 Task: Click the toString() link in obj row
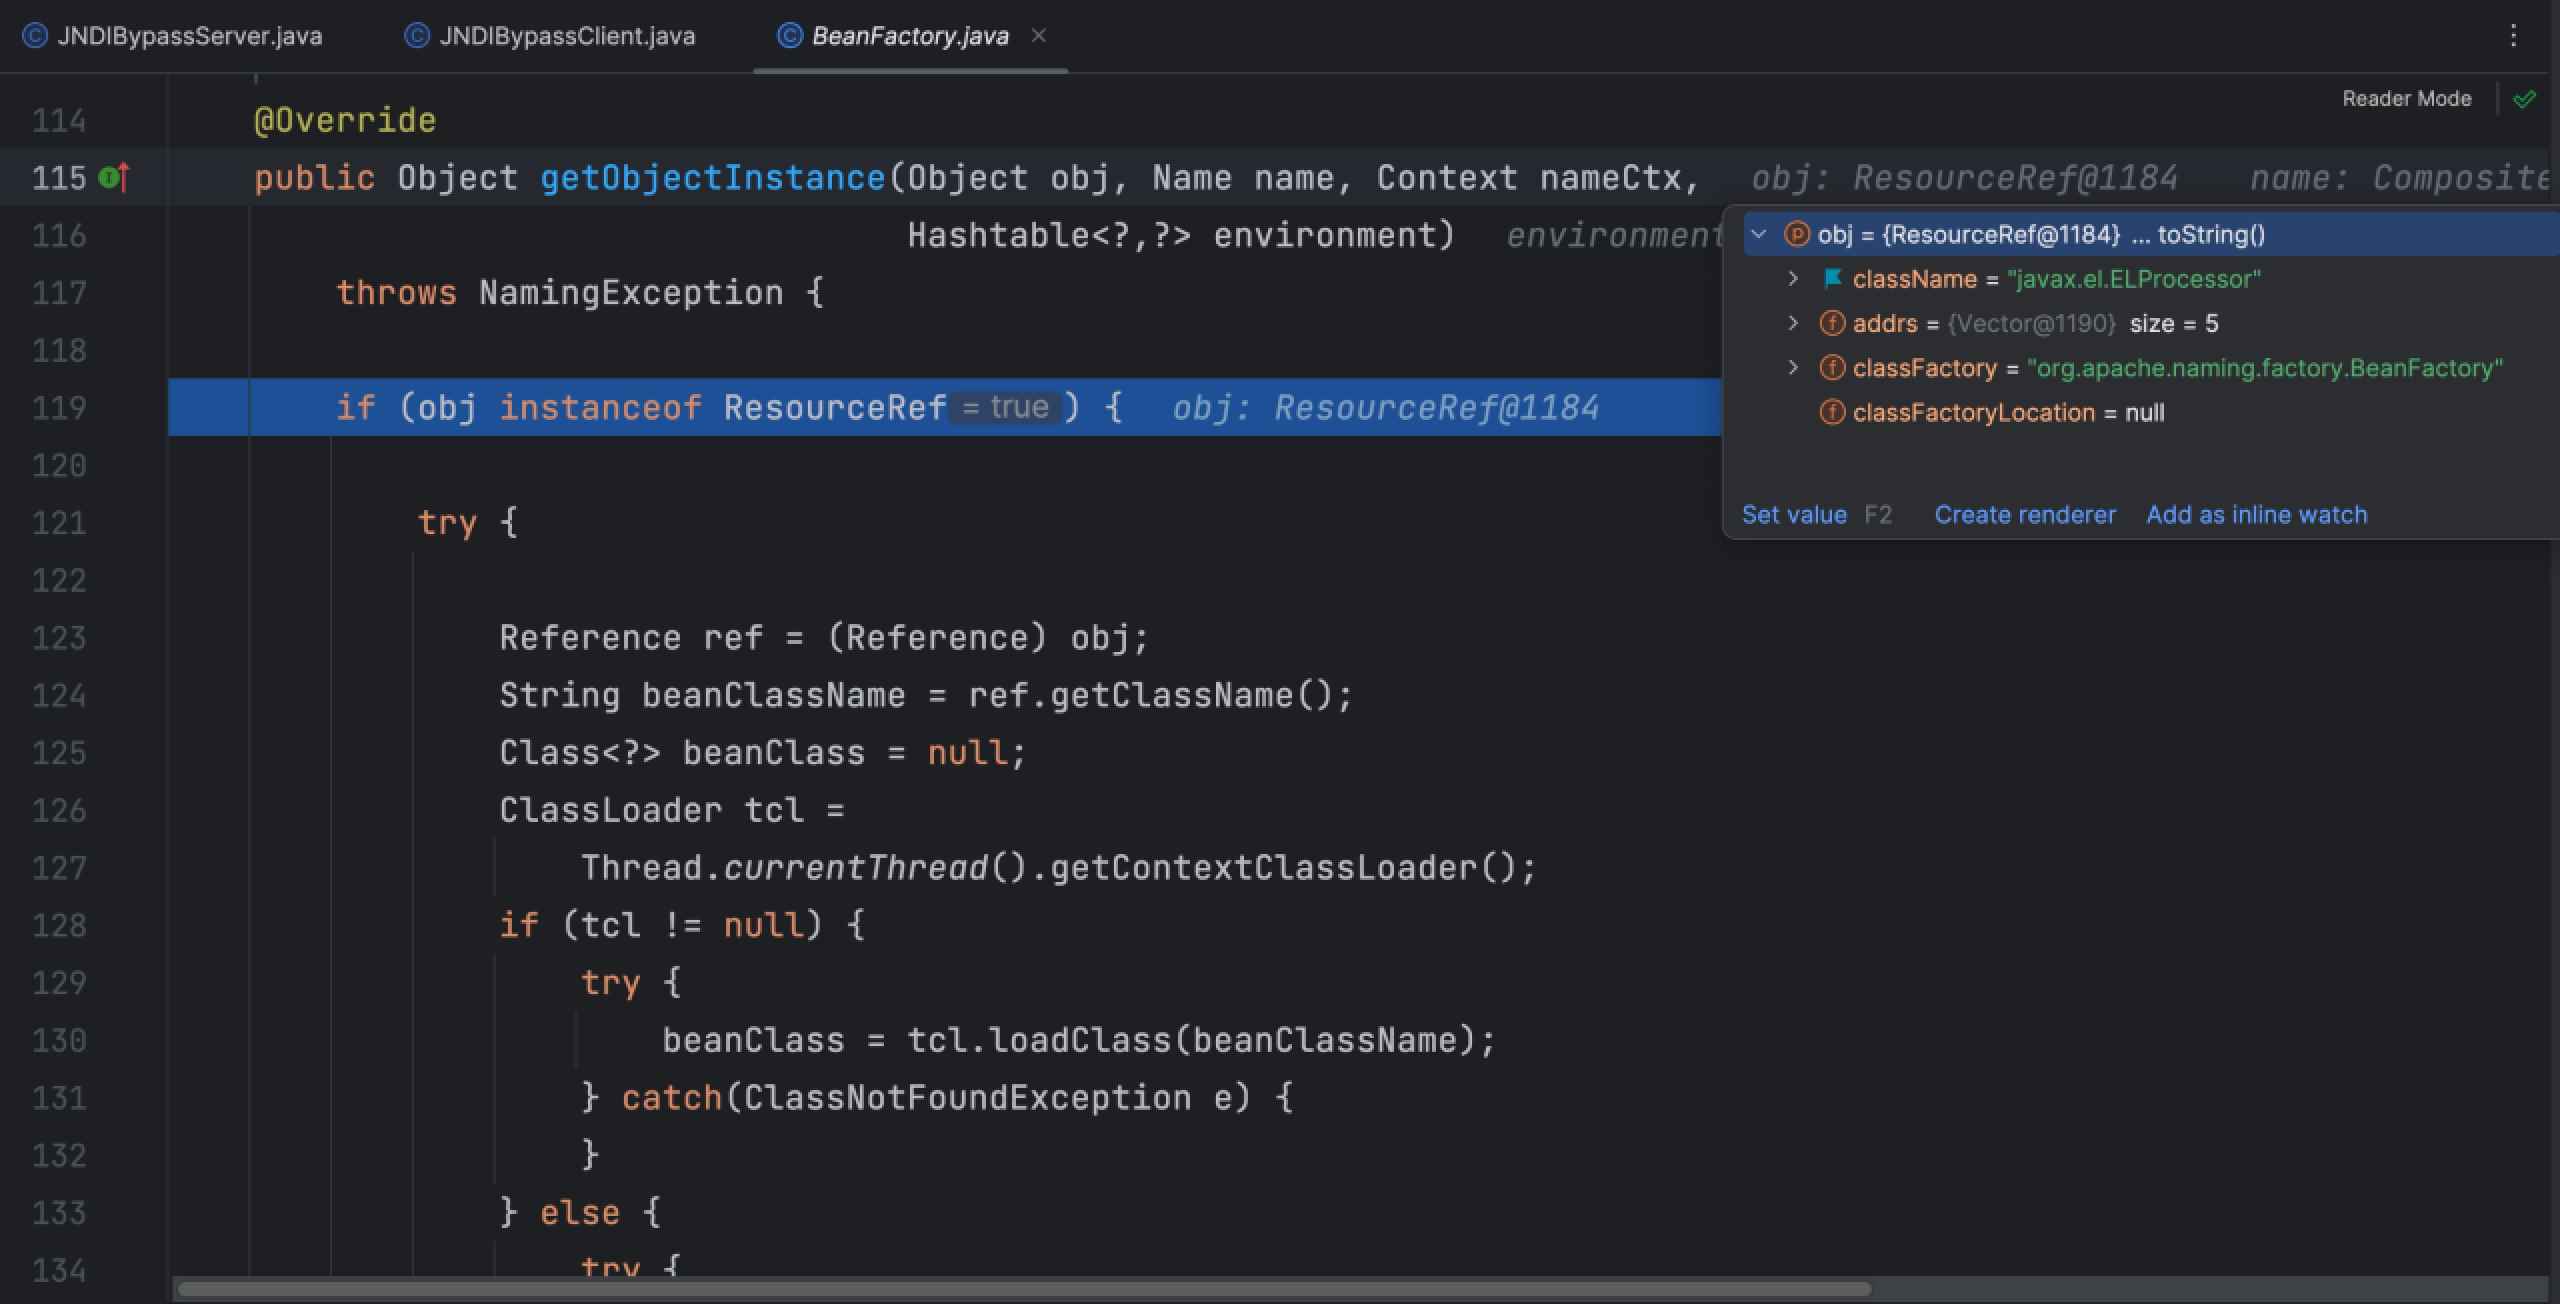pos(2211,235)
